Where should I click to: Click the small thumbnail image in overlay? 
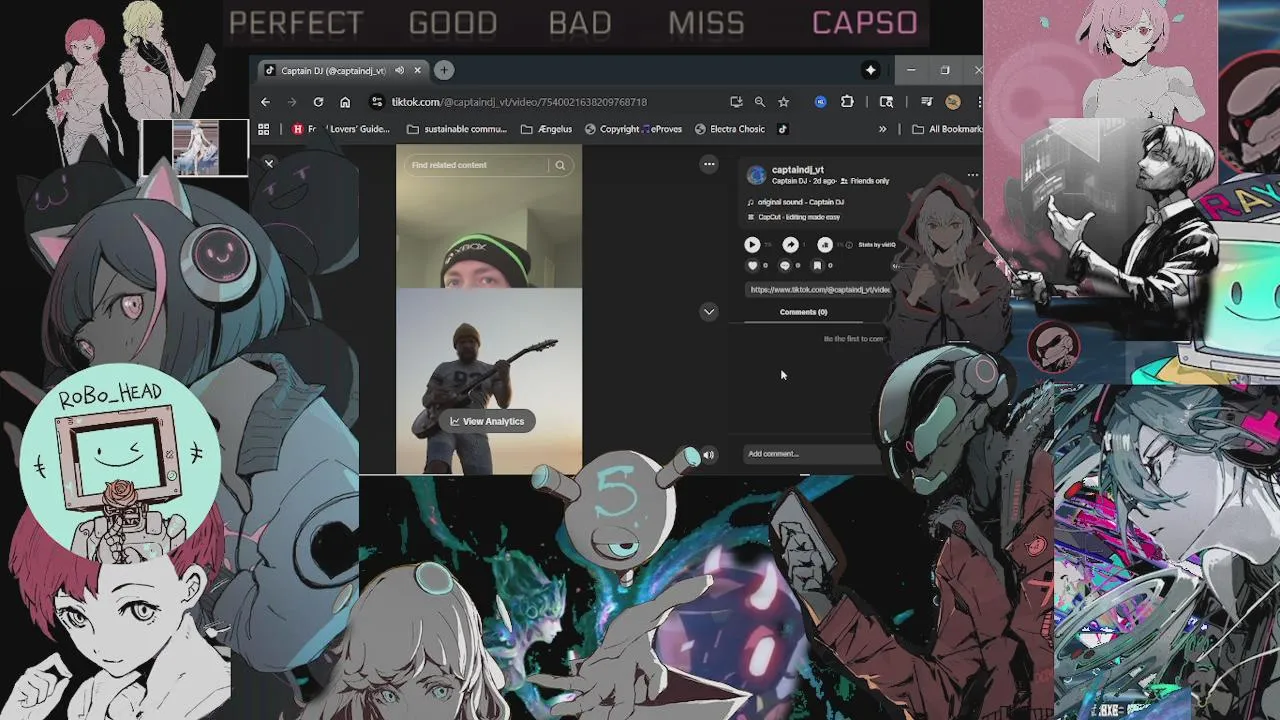coord(195,148)
